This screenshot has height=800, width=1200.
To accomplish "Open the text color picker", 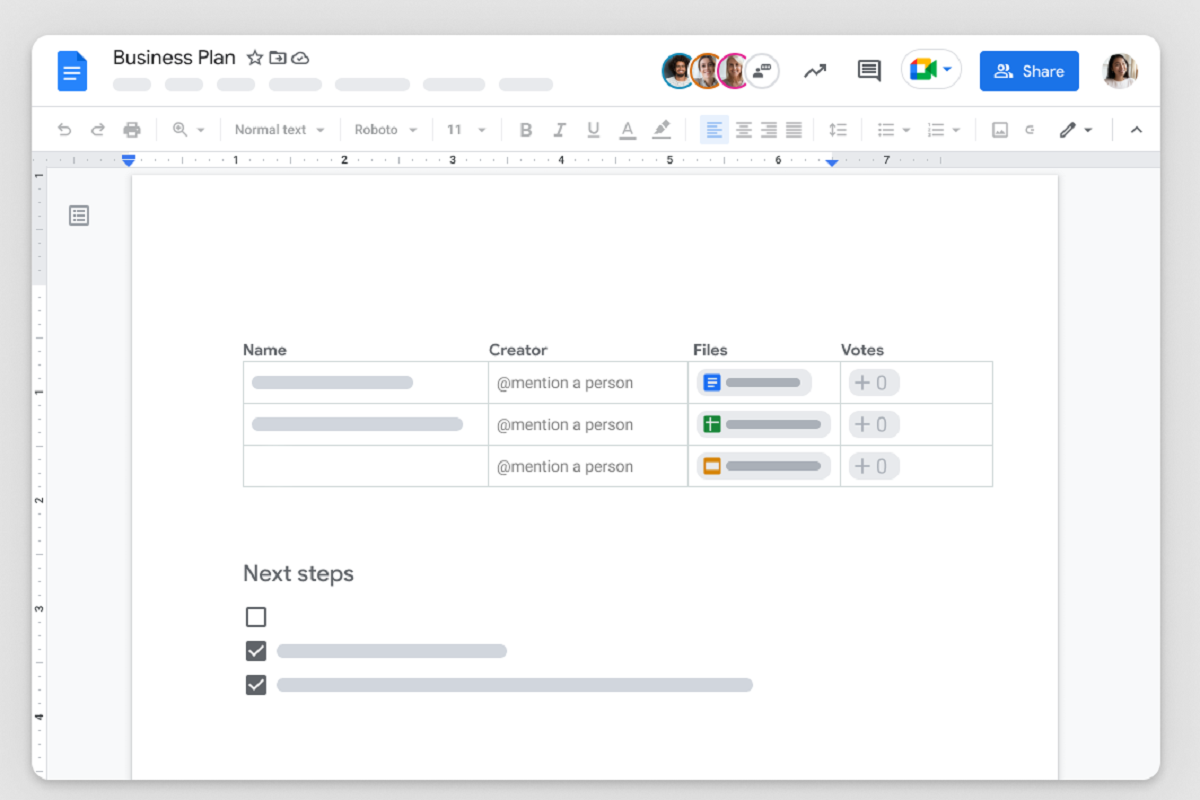I will (627, 130).
